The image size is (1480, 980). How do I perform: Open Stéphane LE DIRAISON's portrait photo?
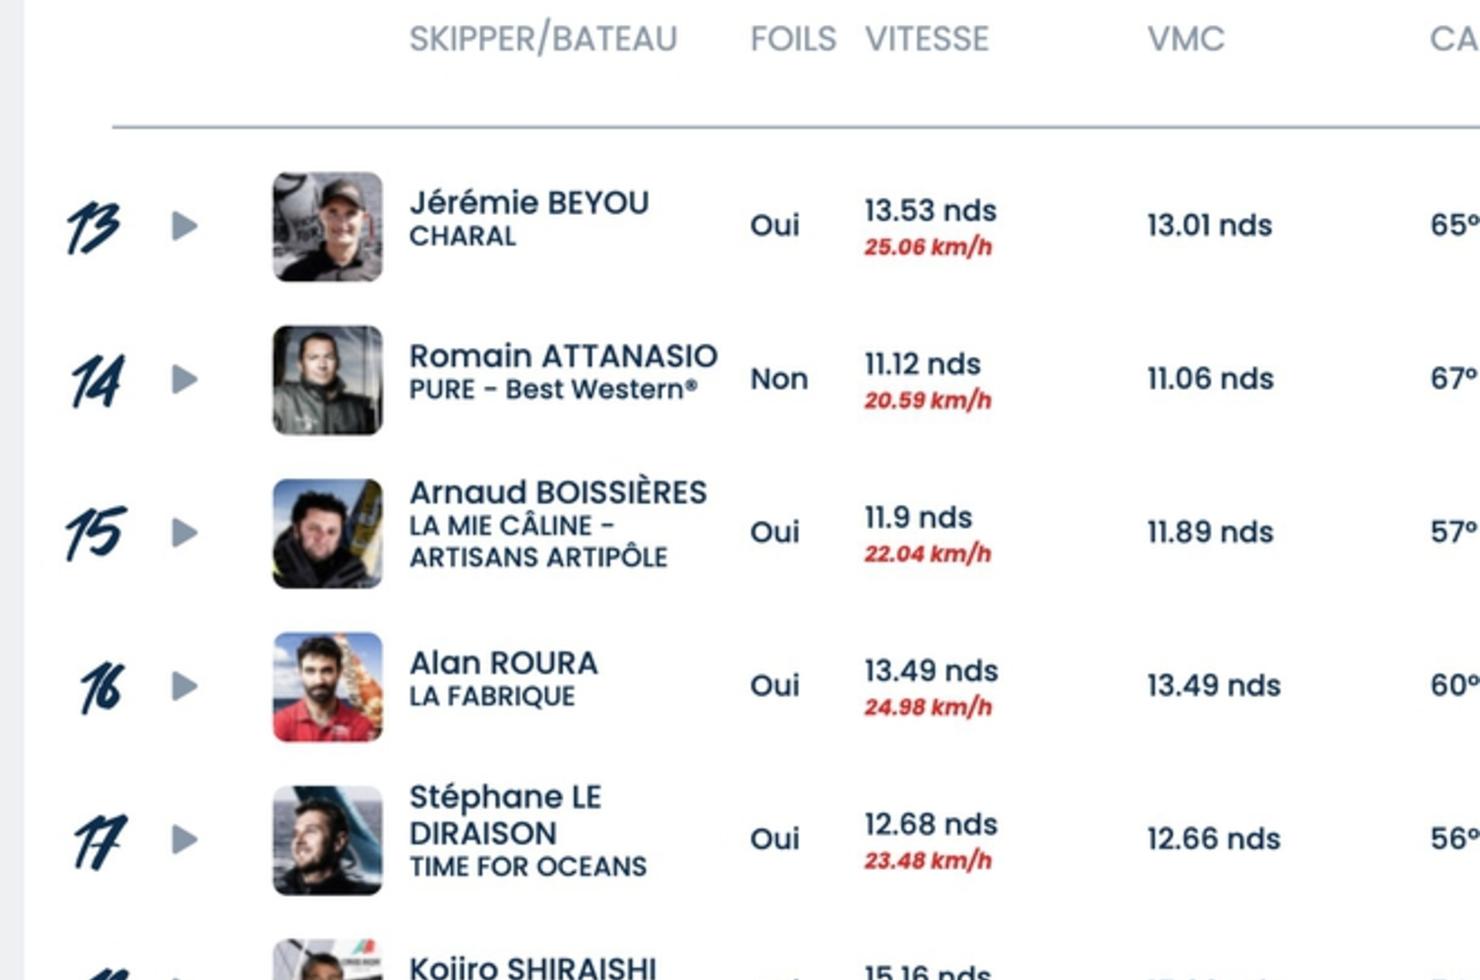(x=328, y=840)
